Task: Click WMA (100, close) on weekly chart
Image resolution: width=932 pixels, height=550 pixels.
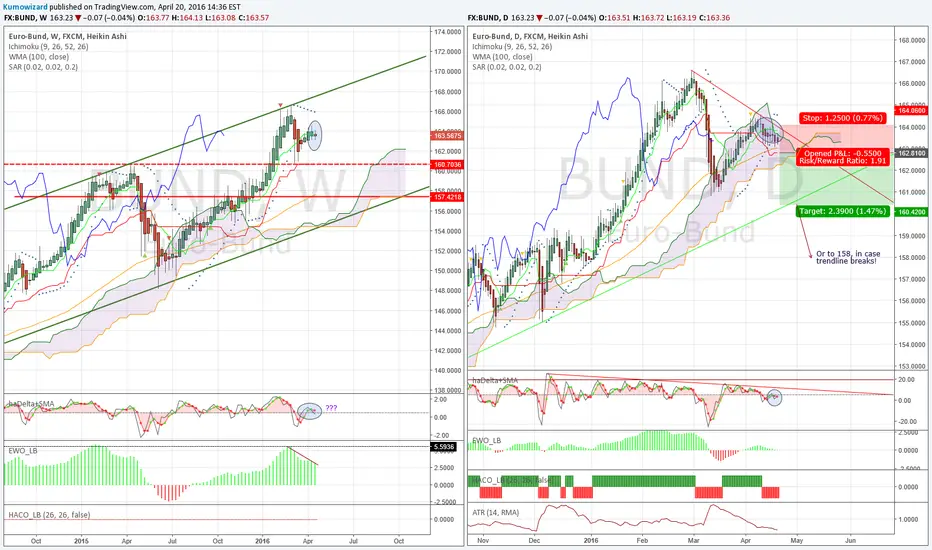Action: (39, 56)
